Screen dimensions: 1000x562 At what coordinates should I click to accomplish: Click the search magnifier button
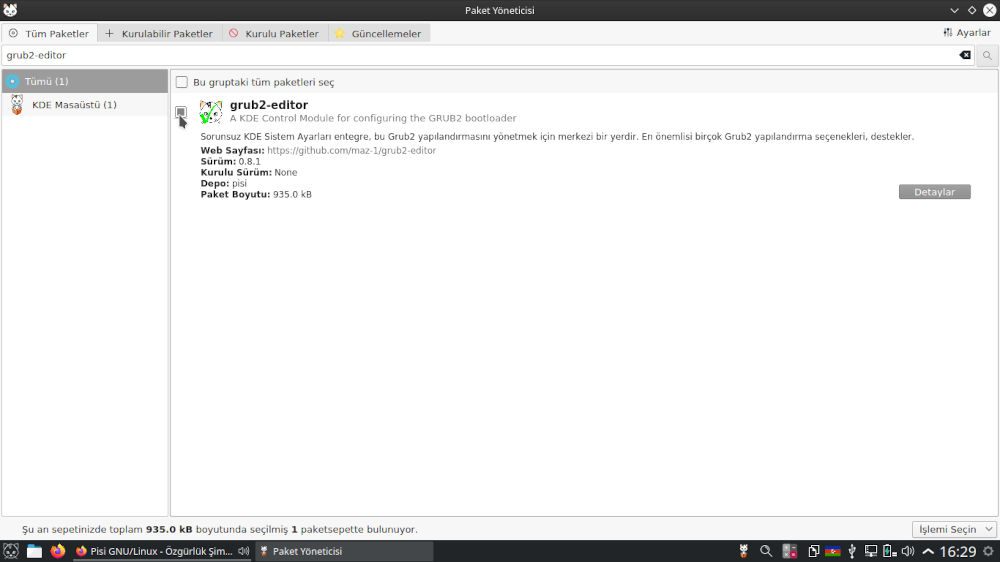coord(987,55)
